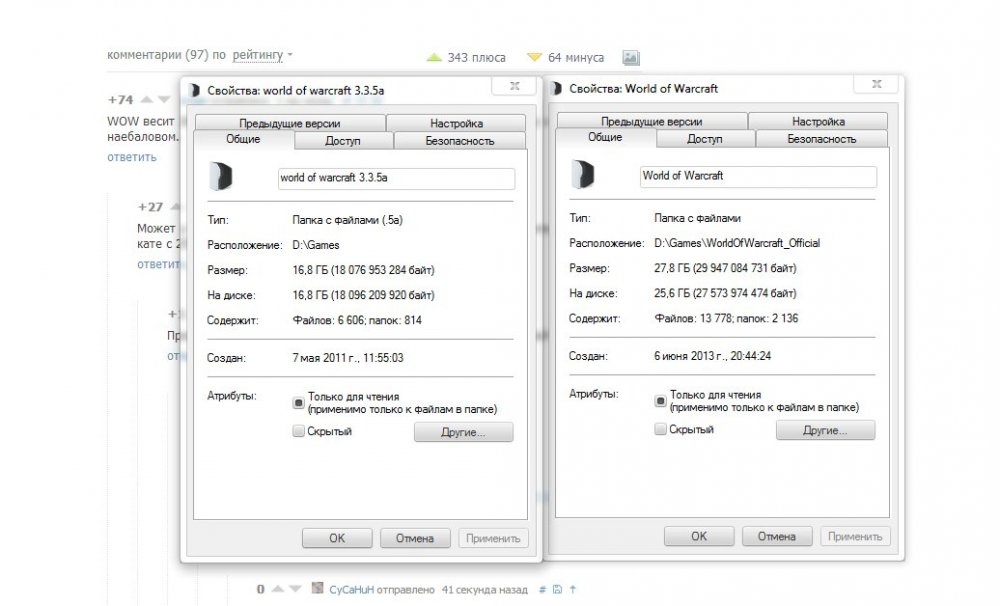Click the СуСаНиН user avatar
This screenshot has height=606, width=1000.
click(318, 588)
